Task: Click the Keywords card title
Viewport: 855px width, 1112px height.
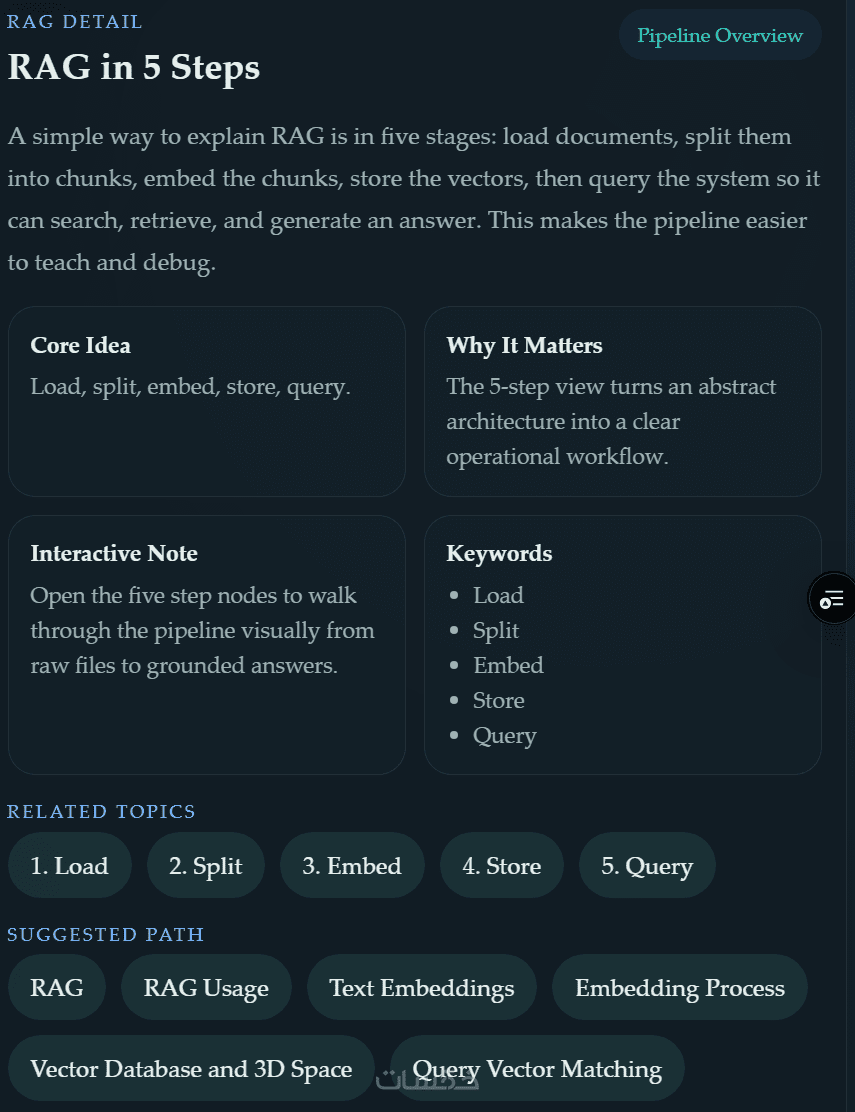Action: pyautogui.click(x=499, y=554)
